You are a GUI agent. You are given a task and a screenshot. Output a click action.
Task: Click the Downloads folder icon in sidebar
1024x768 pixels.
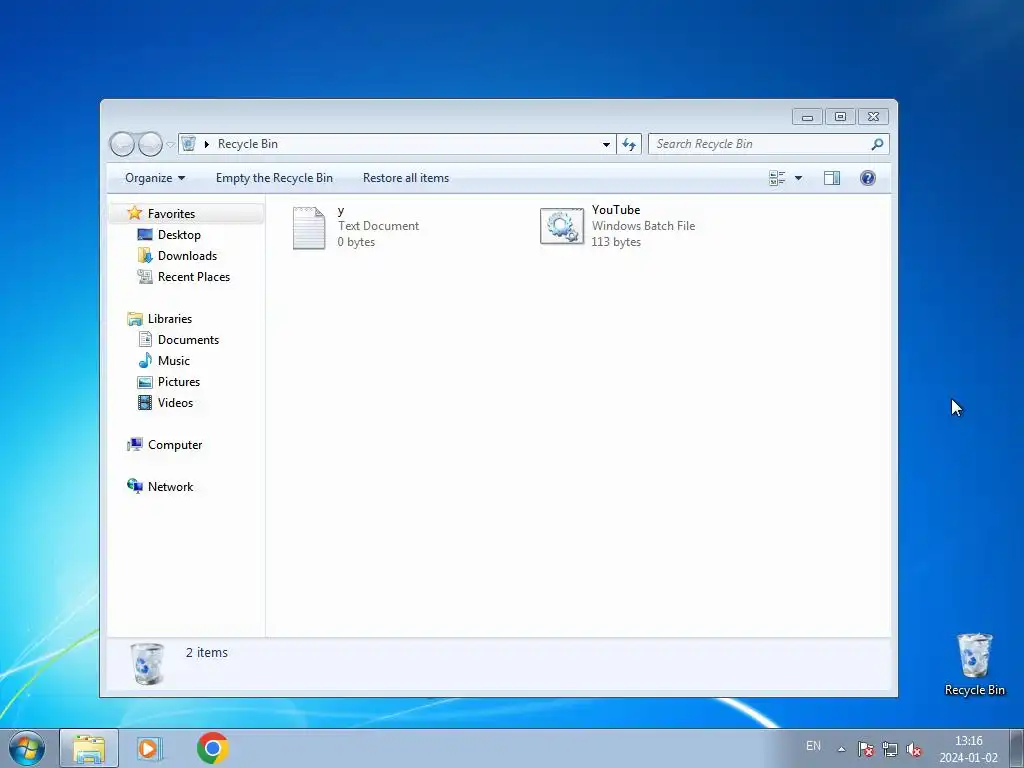[x=145, y=255]
